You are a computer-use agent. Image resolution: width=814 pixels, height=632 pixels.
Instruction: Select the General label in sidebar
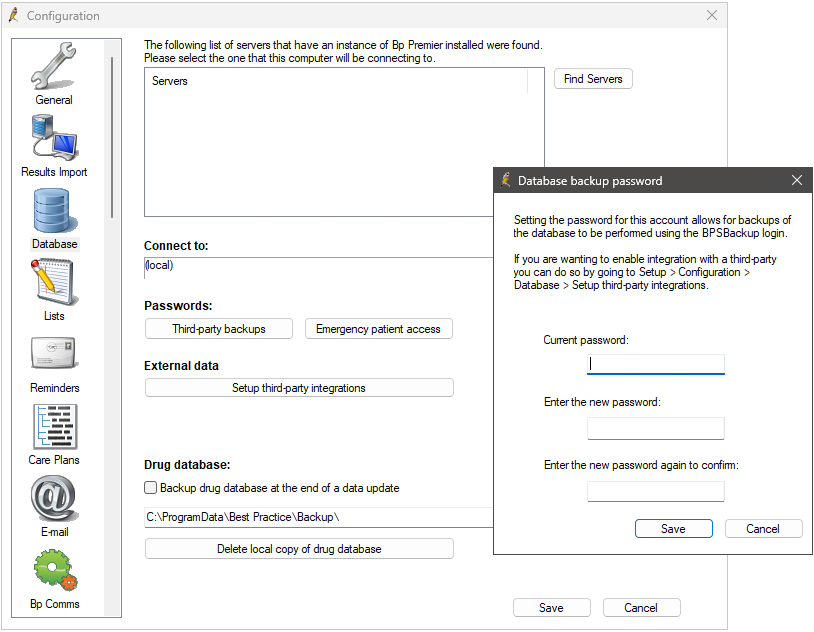coord(54,100)
